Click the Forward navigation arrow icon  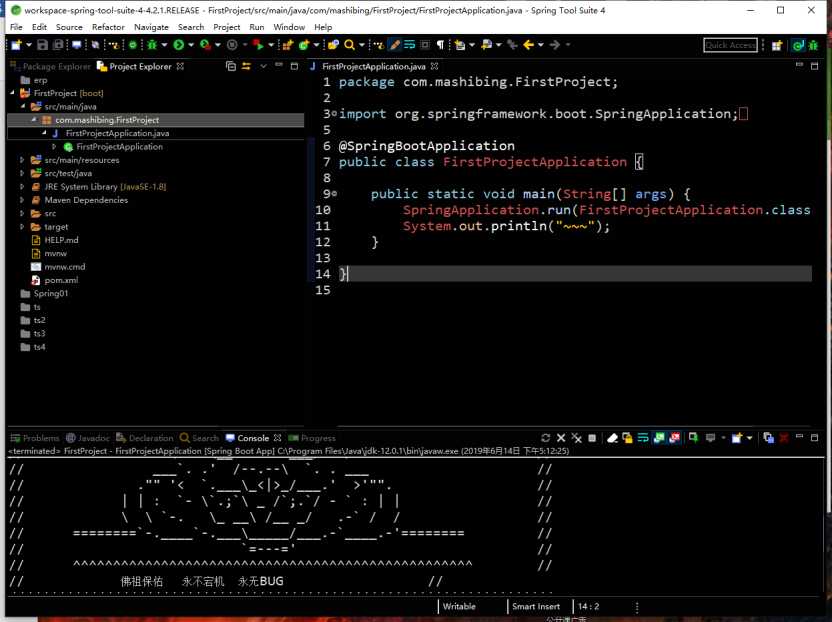pyautogui.click(x=554, y=45)
